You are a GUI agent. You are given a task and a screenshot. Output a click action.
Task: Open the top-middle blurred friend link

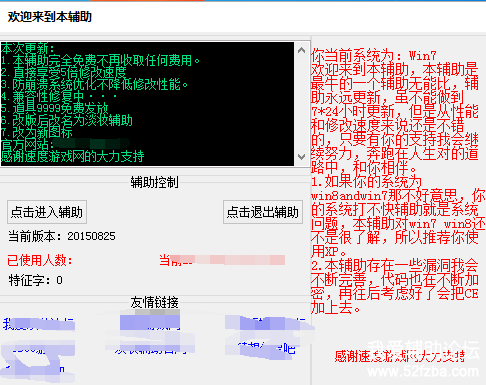click(x=150, y=322)
